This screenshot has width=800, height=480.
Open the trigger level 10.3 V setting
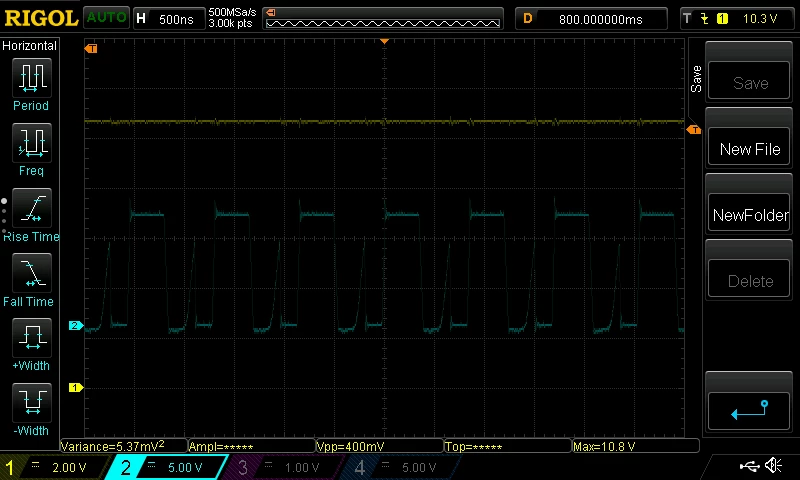pyautogui.click(x=738, y=19)
